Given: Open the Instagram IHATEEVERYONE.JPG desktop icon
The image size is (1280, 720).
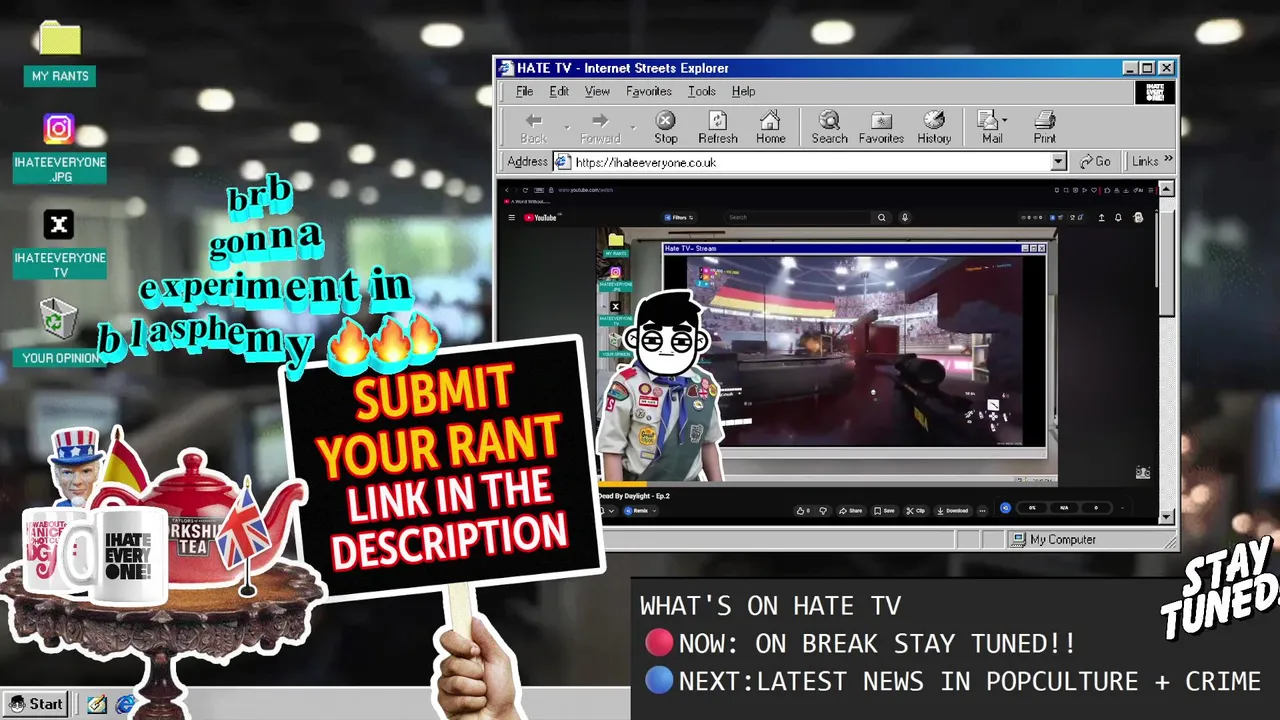Looking at the screenshot, I should (59, 148).
